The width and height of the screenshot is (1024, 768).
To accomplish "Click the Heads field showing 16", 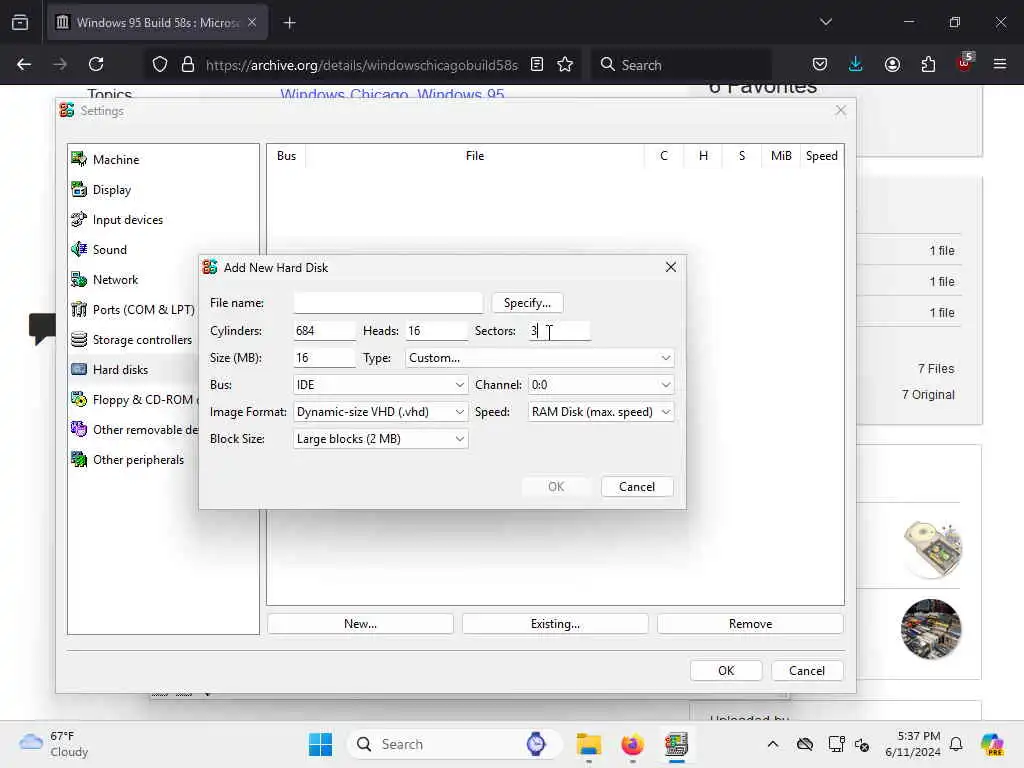I will pos(436,331).
